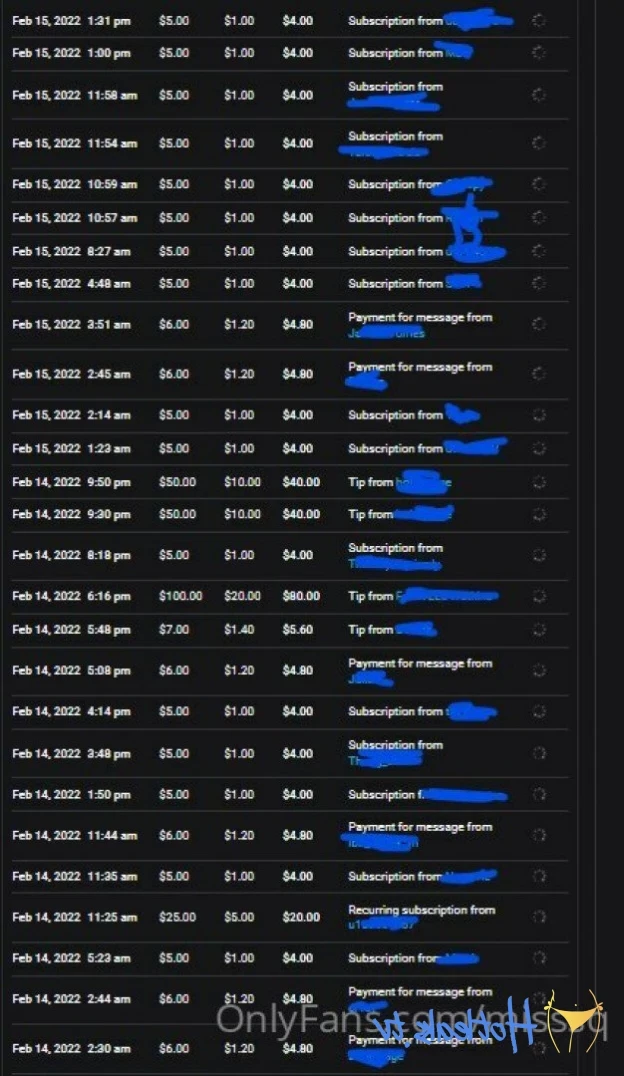This screenshot has width=624, height=1076.
Task: Open username link under Feb 14 8:18 pm subscription
Action: coord(395,563)
